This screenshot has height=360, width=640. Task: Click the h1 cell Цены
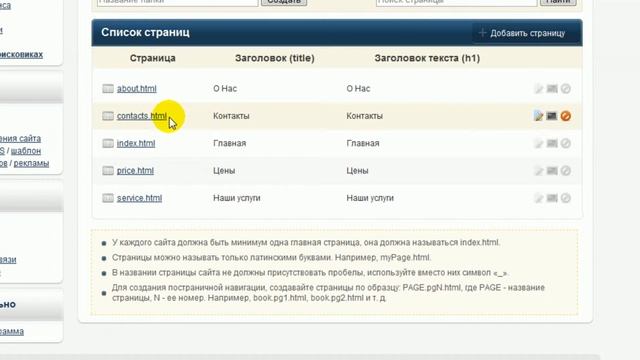(358, 171)
